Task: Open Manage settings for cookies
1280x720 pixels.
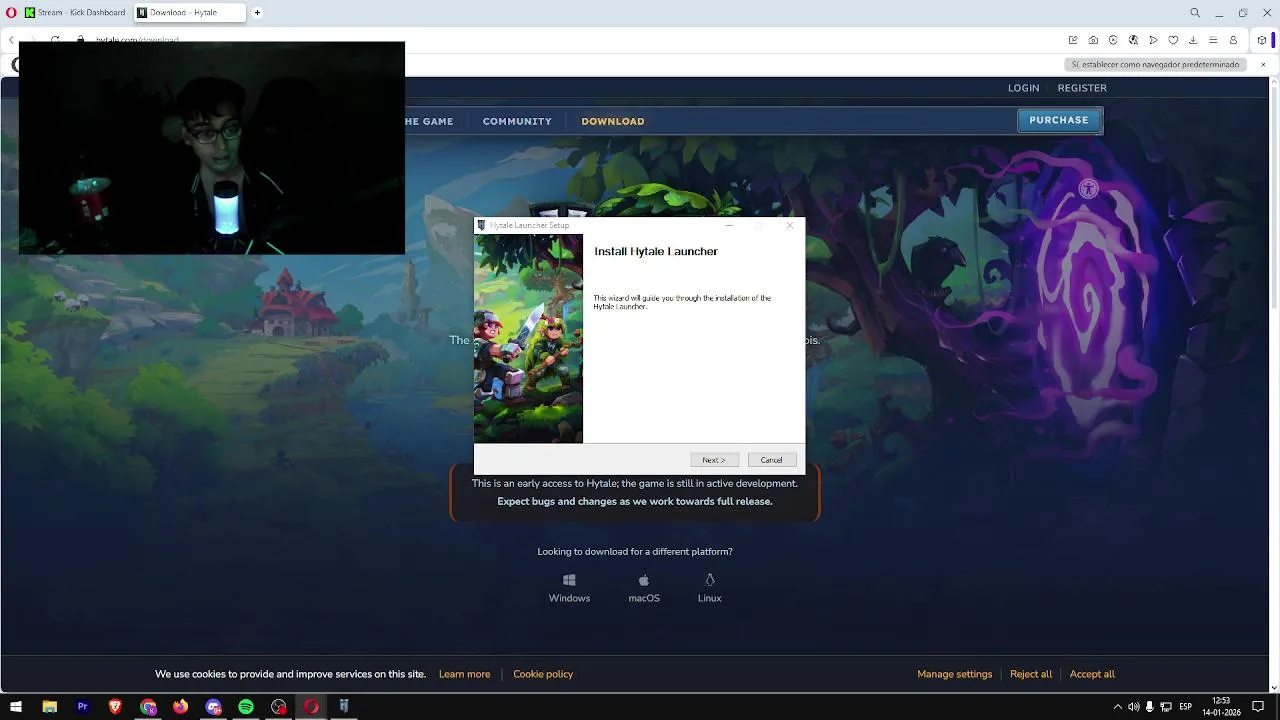Action: 955,674
